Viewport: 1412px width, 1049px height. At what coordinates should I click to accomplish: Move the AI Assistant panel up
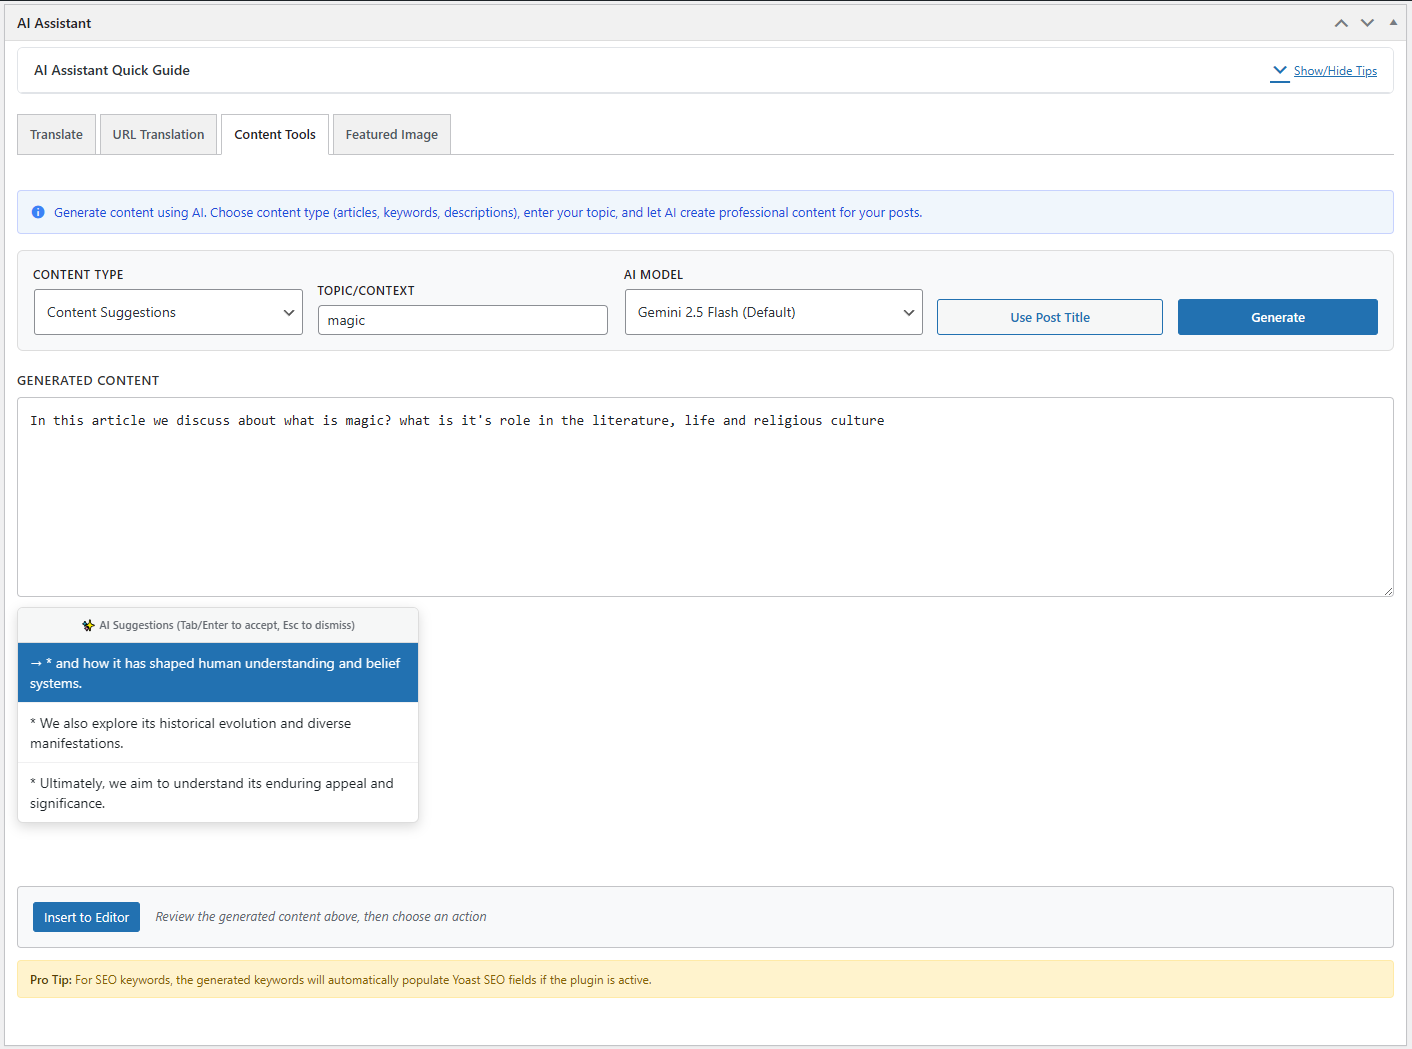coord(1341,23)
